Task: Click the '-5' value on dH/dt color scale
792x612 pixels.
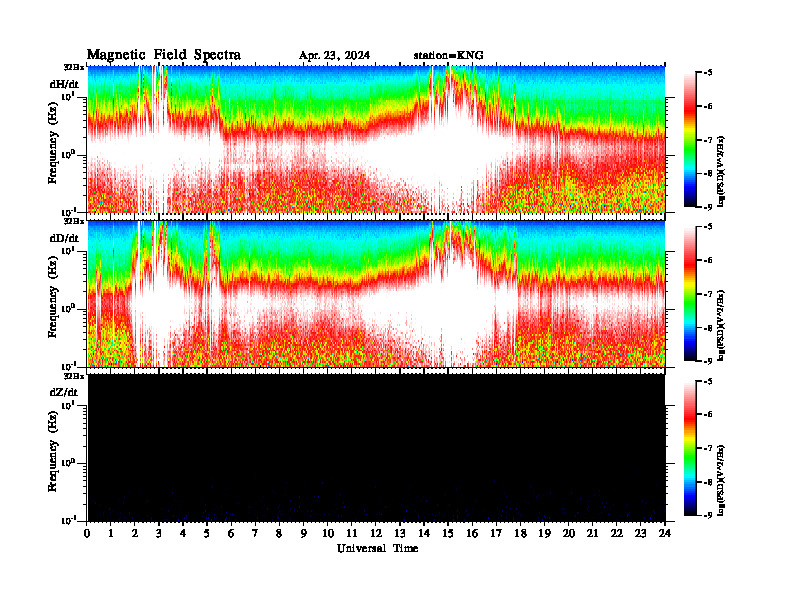Action: coord(707,73)
